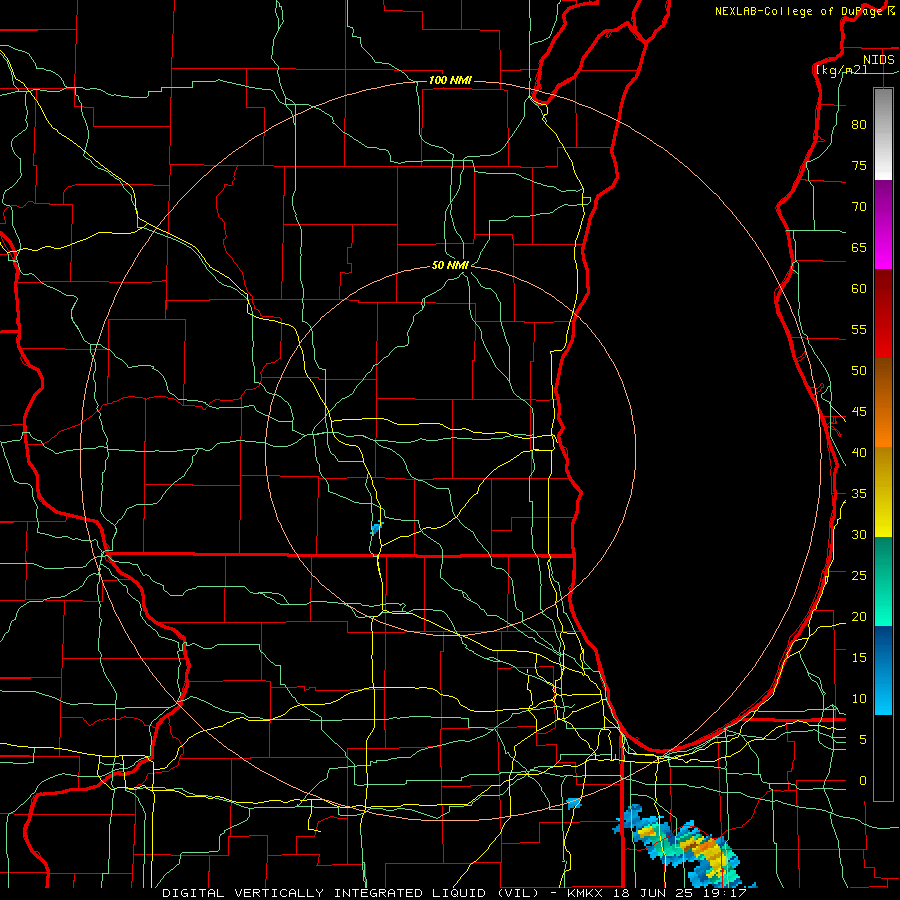Click the 65 value on the color scale
Viewport: 900px width, 900px height.
859,248
